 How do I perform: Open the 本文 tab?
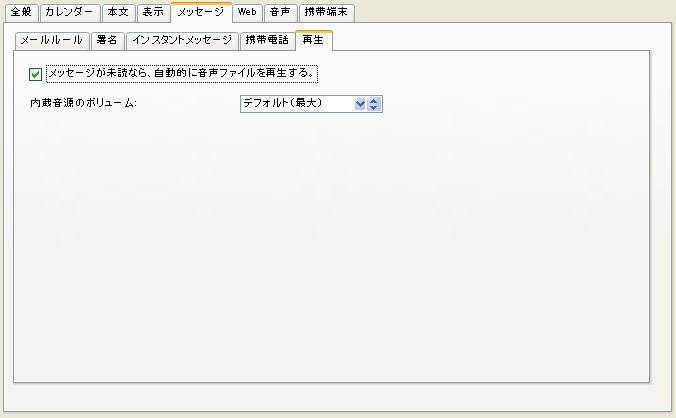coord(119,12)
